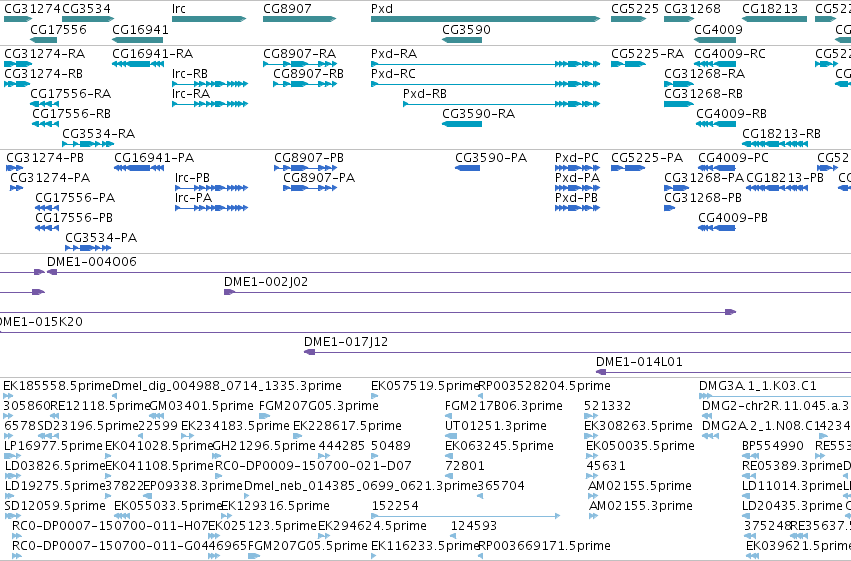The width and height of the screenshot is (851, 561).
Task: Click transcript Pxd-RB
Action: point(501,104)
